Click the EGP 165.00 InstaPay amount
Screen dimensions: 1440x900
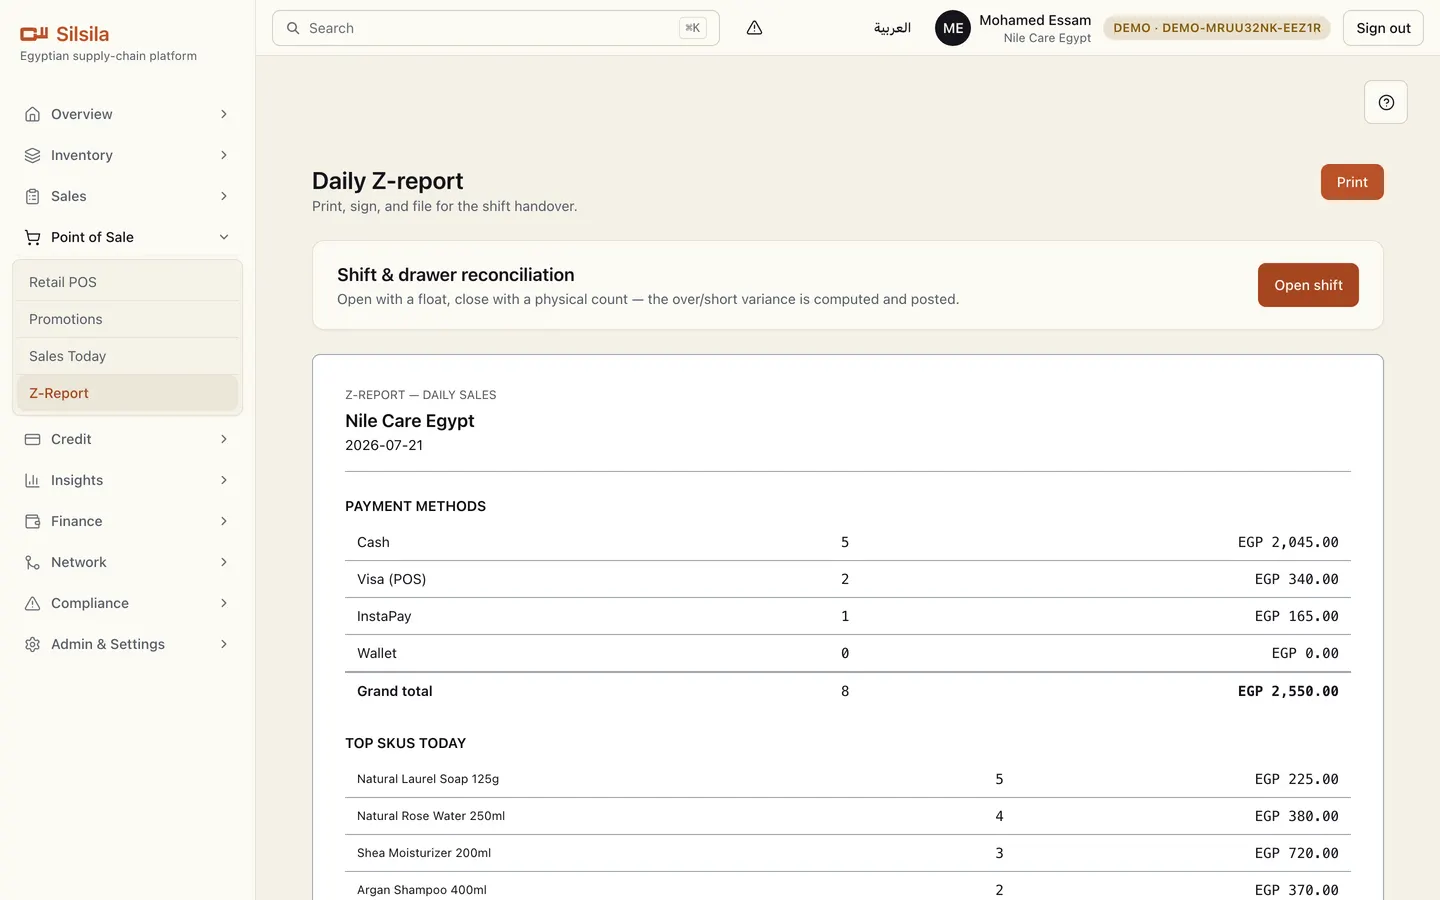point(1296,616)
